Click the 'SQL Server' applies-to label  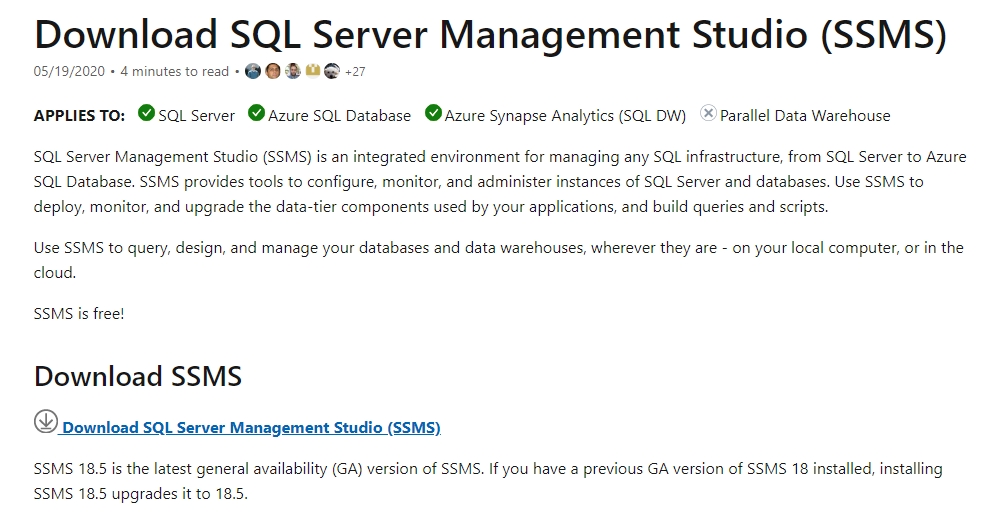pyautogui.click(x=197, y=116)
